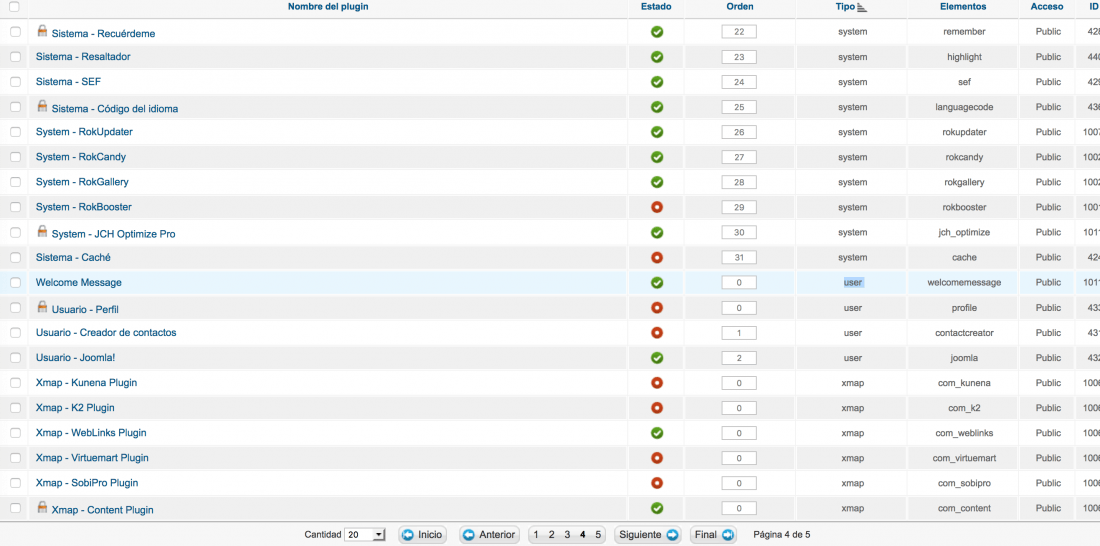The image size is (1100, 546).
Task: Click order field with value 31
Action: tap(739, 258)
